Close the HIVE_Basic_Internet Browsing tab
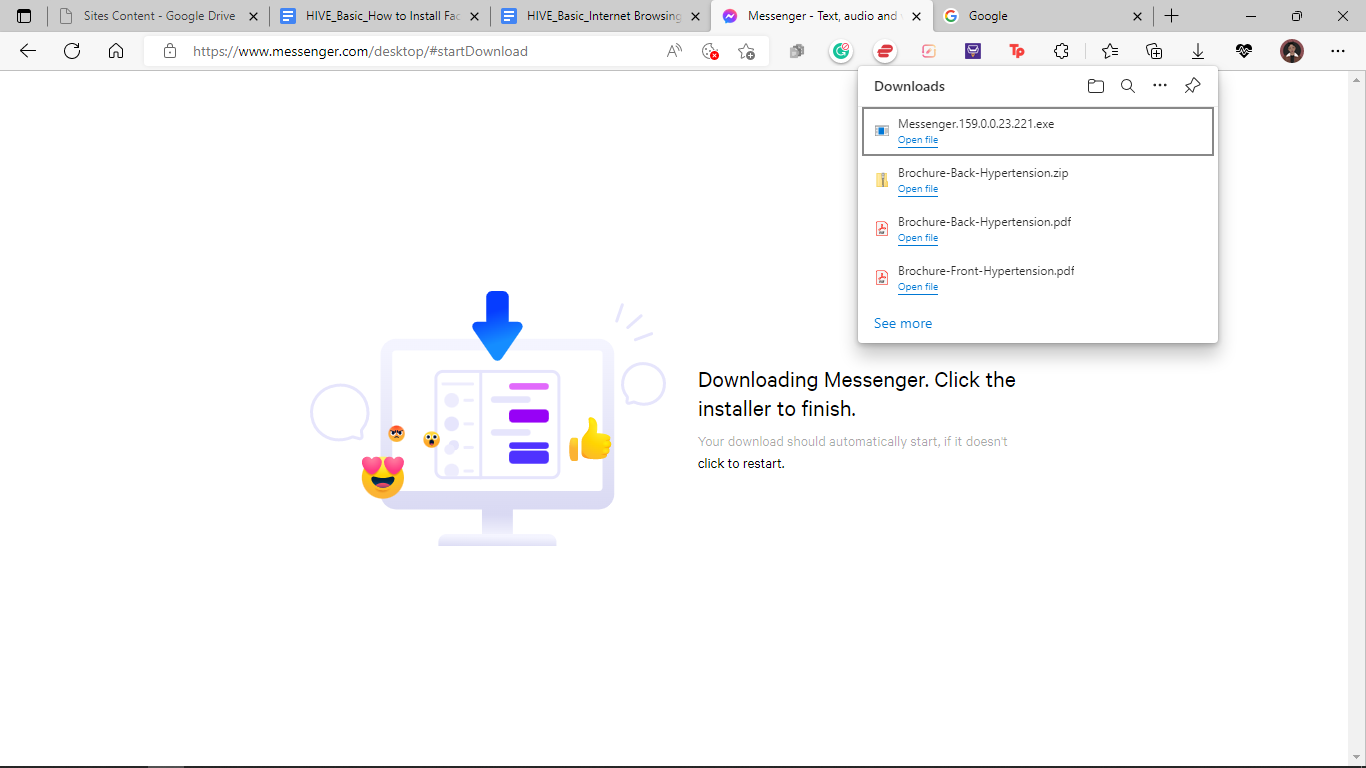 (696, 16)
